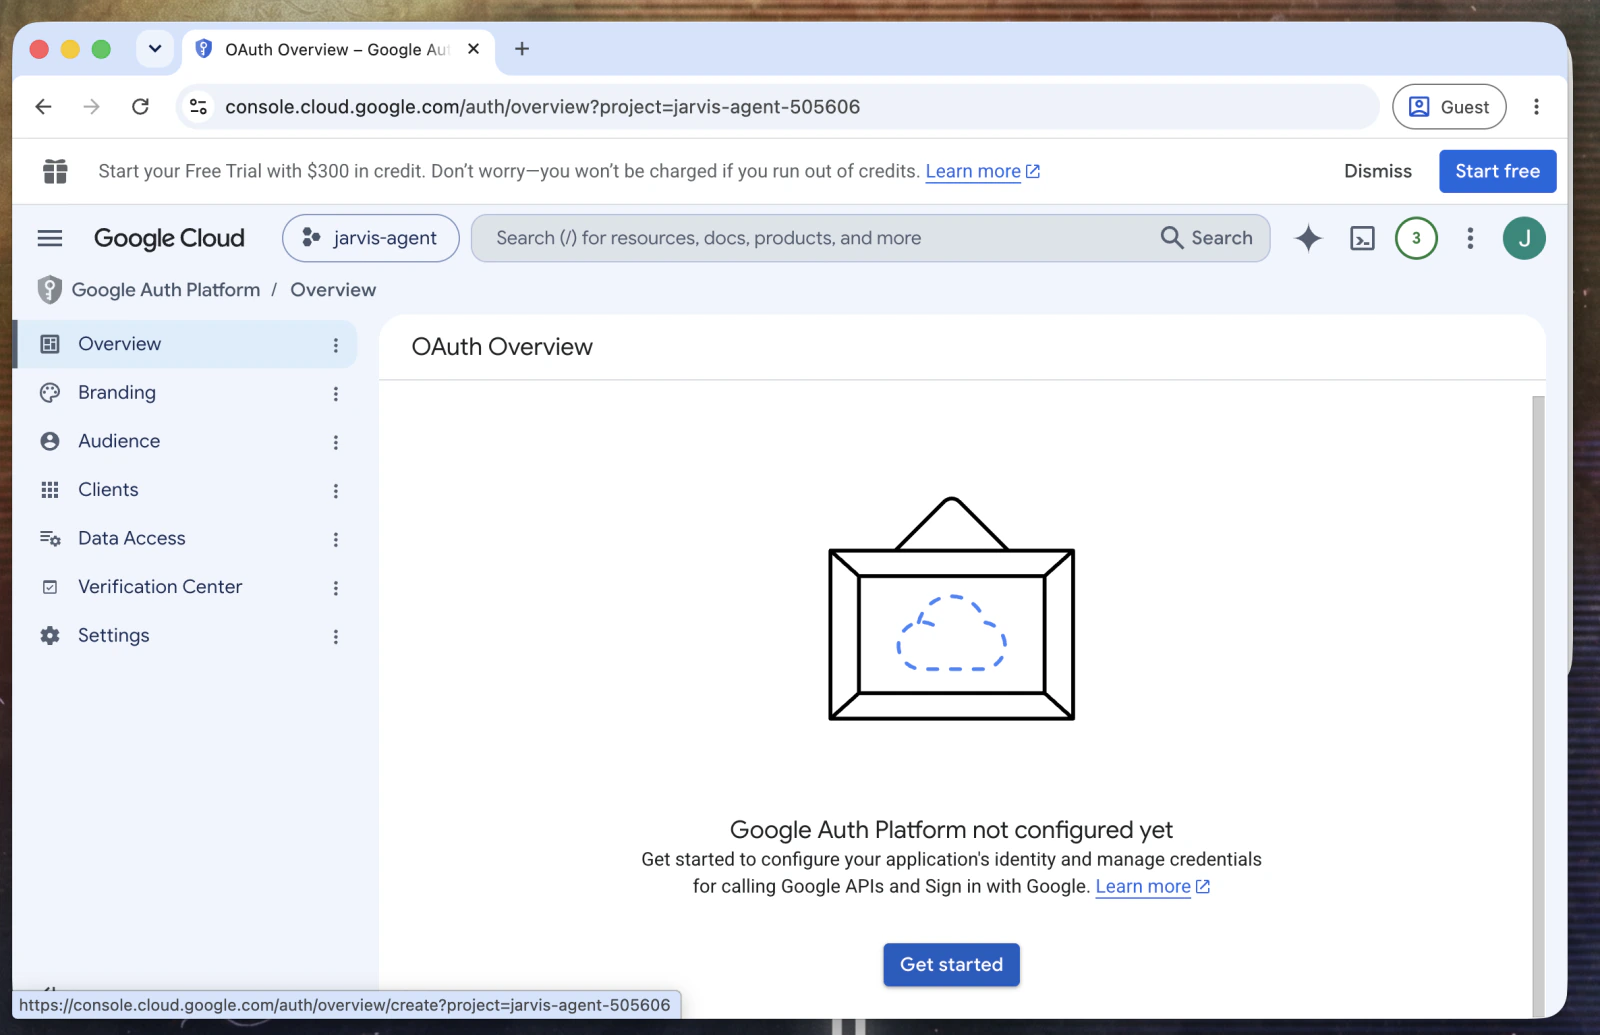Viewport: 1600px width, 1035px height.
Task: Dismiss the free trial banner
Action: point(1378,171)
